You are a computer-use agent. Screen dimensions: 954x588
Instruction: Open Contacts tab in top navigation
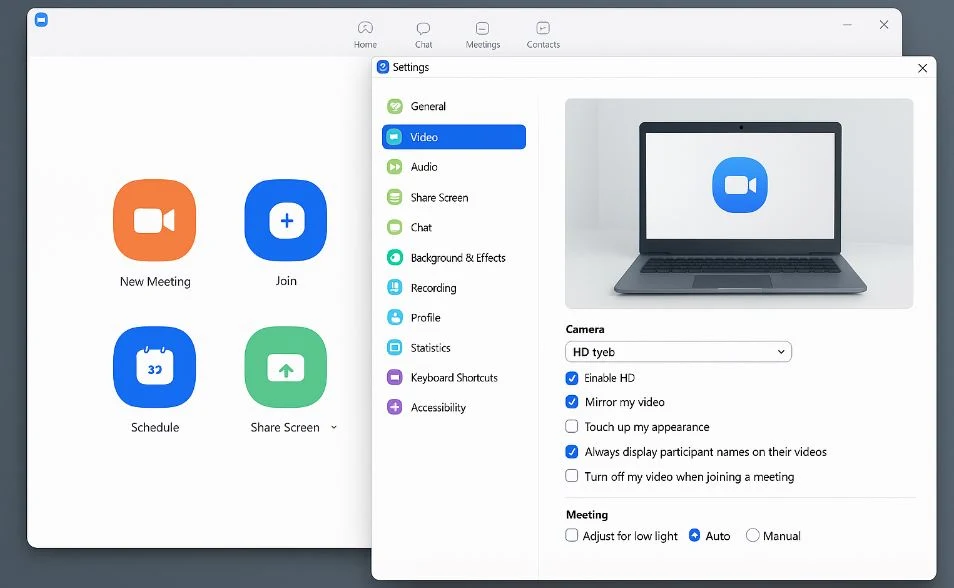pyautogui.click(x=543, y=35)
